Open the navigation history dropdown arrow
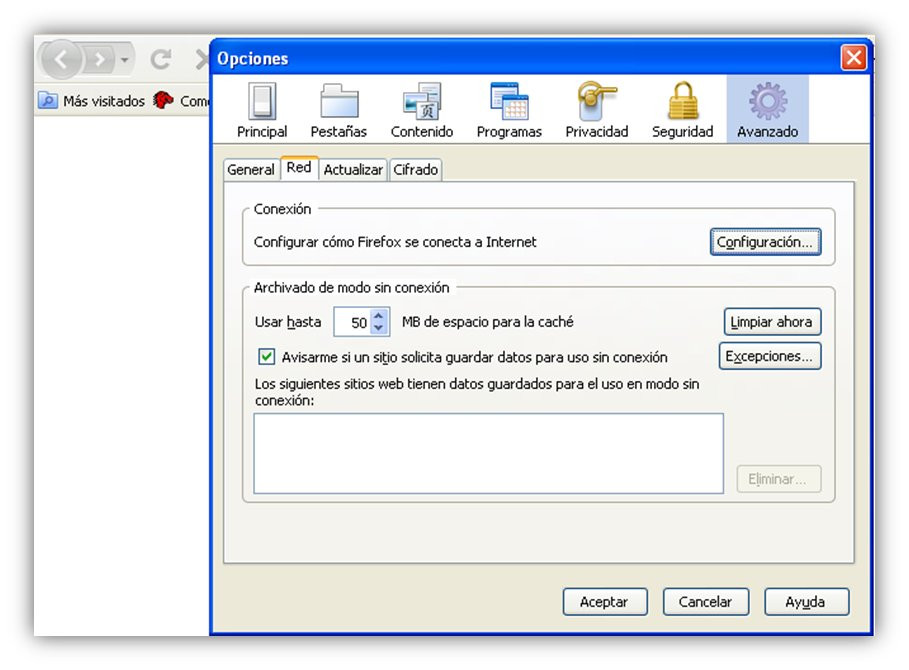Screen dimensions: 909x670 coord(125,59)
